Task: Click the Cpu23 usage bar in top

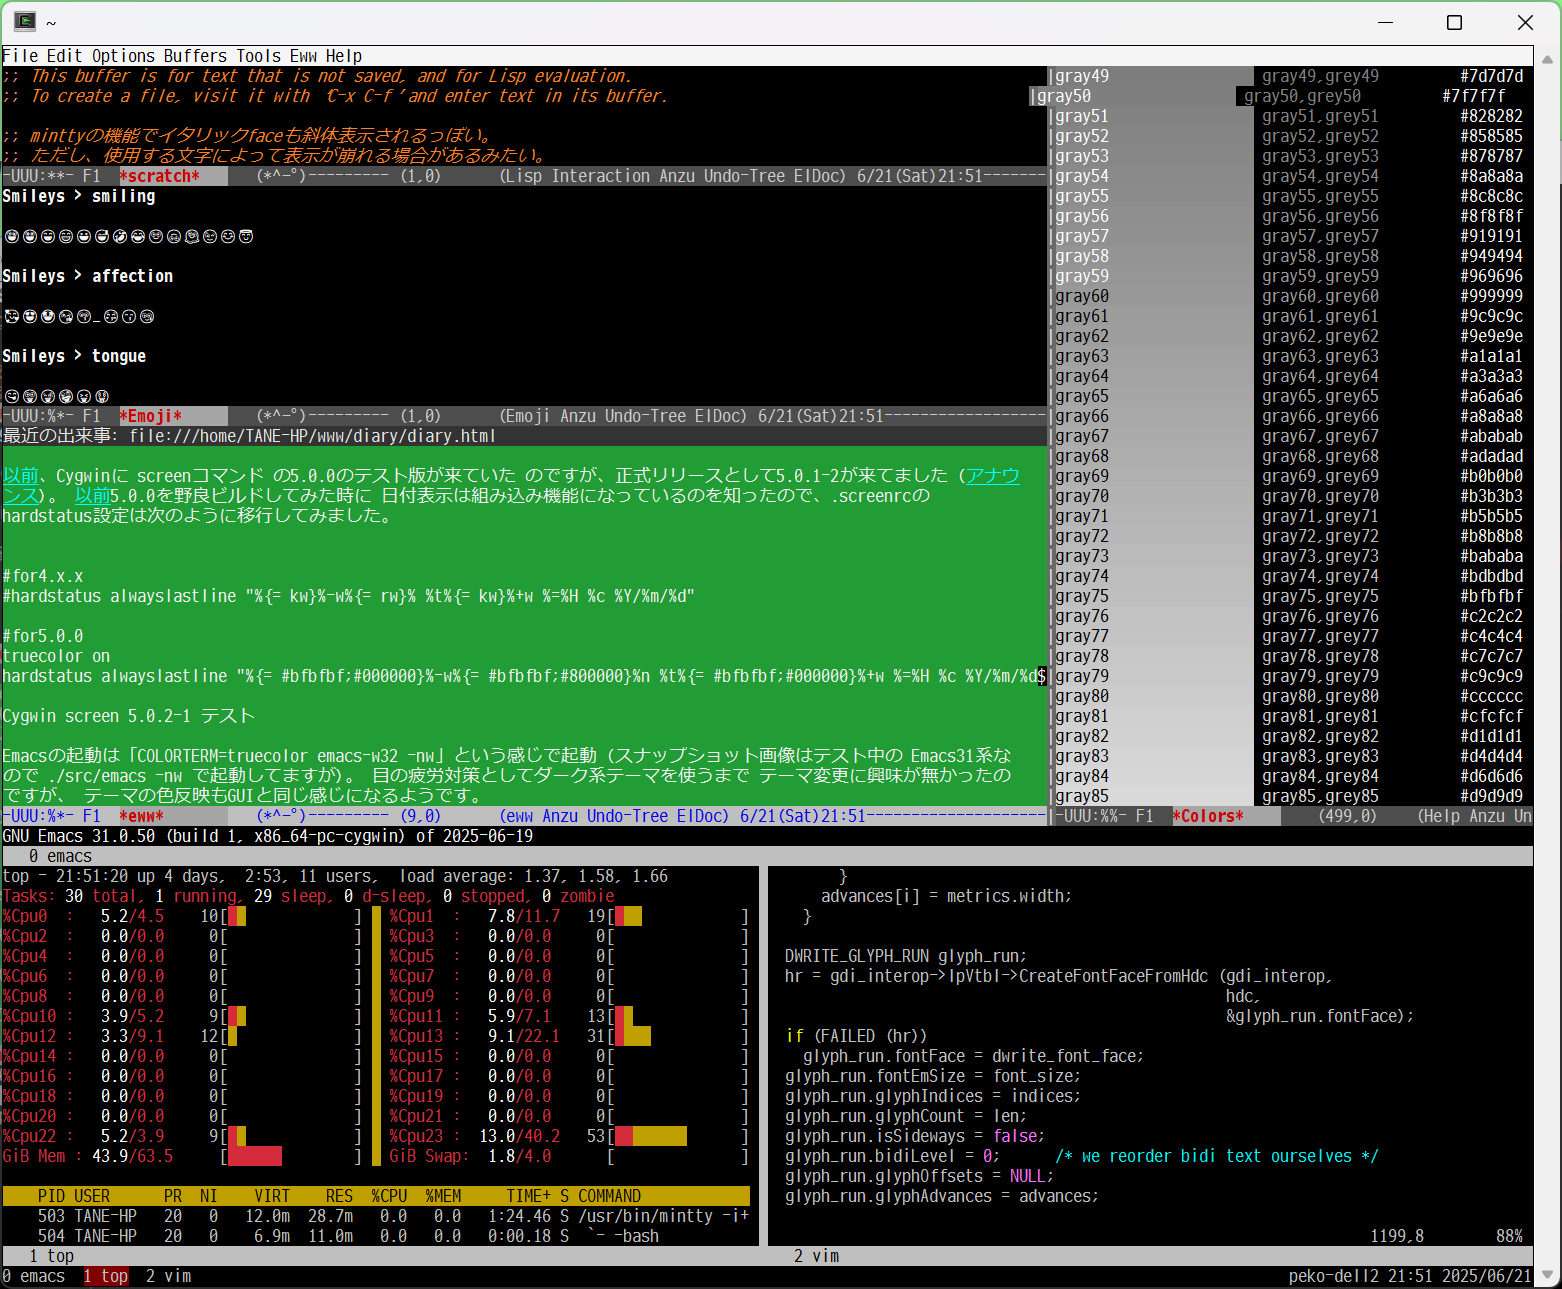Action: point(650,1136)
